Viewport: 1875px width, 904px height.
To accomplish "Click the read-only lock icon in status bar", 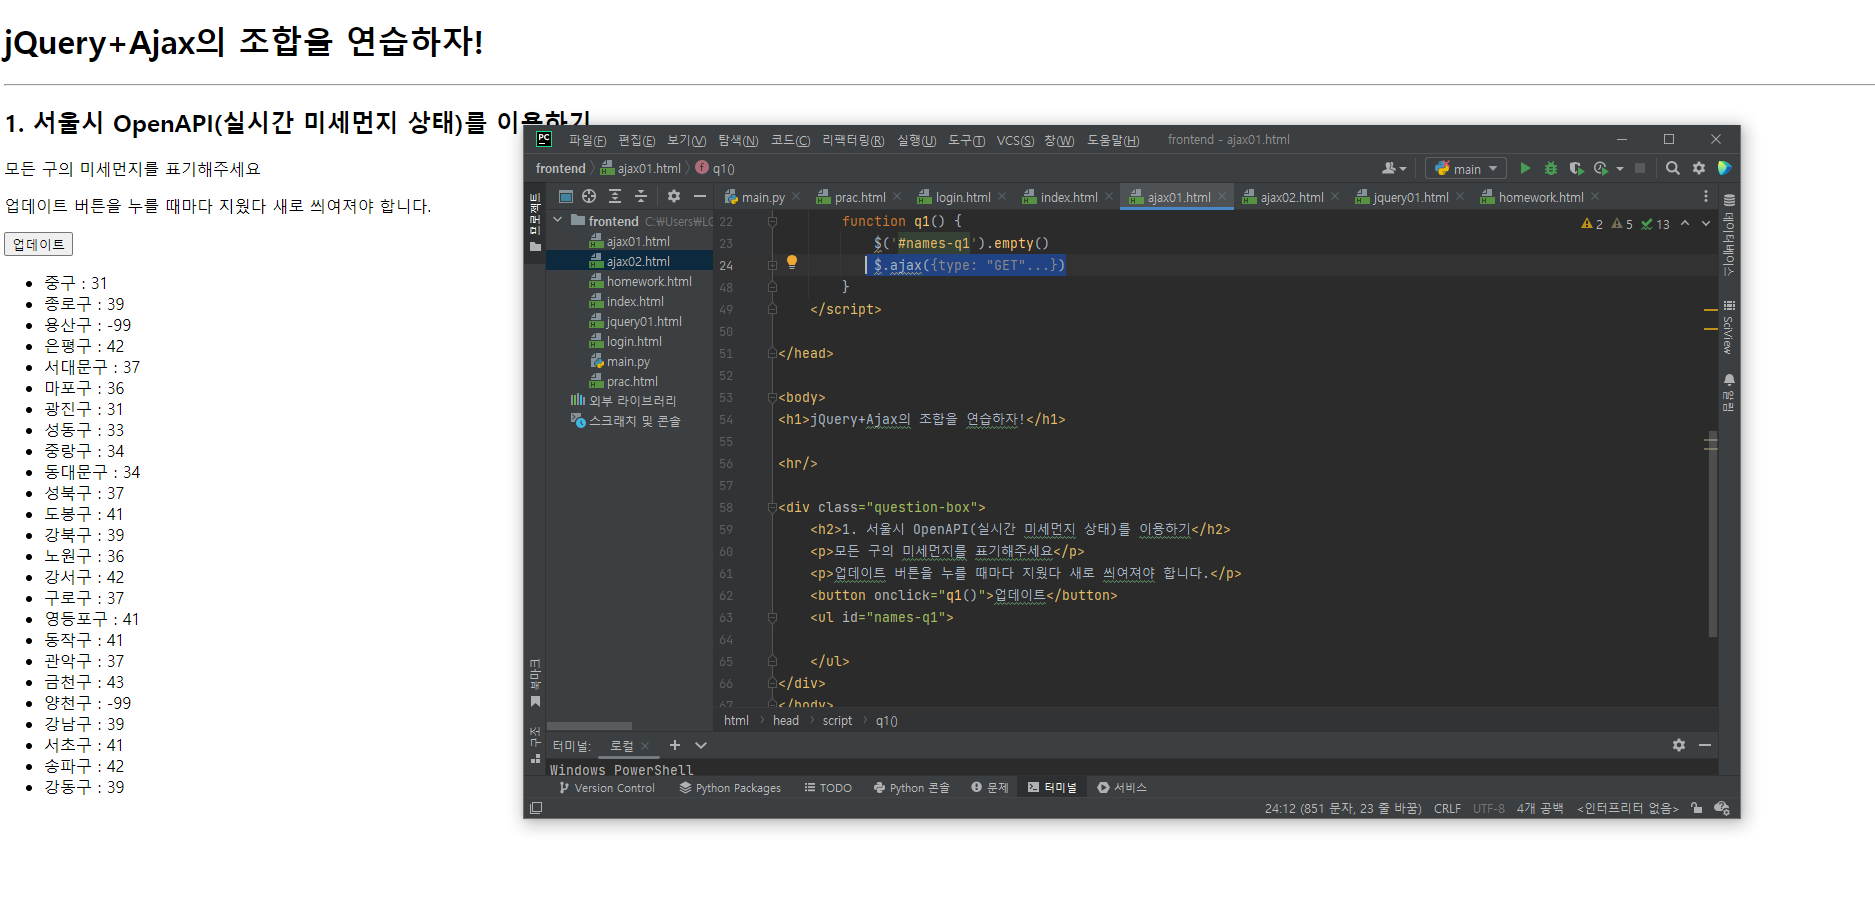I will coord(1697,808).
